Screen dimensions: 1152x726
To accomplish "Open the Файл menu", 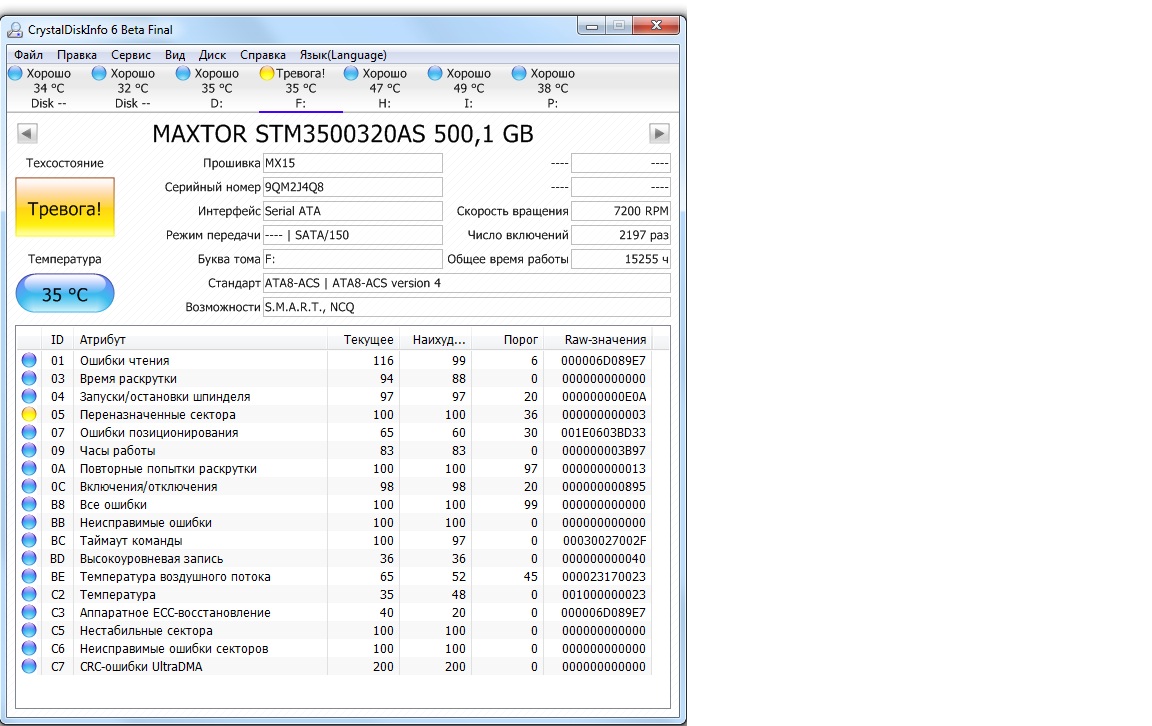I will click(x=28, y=55).
